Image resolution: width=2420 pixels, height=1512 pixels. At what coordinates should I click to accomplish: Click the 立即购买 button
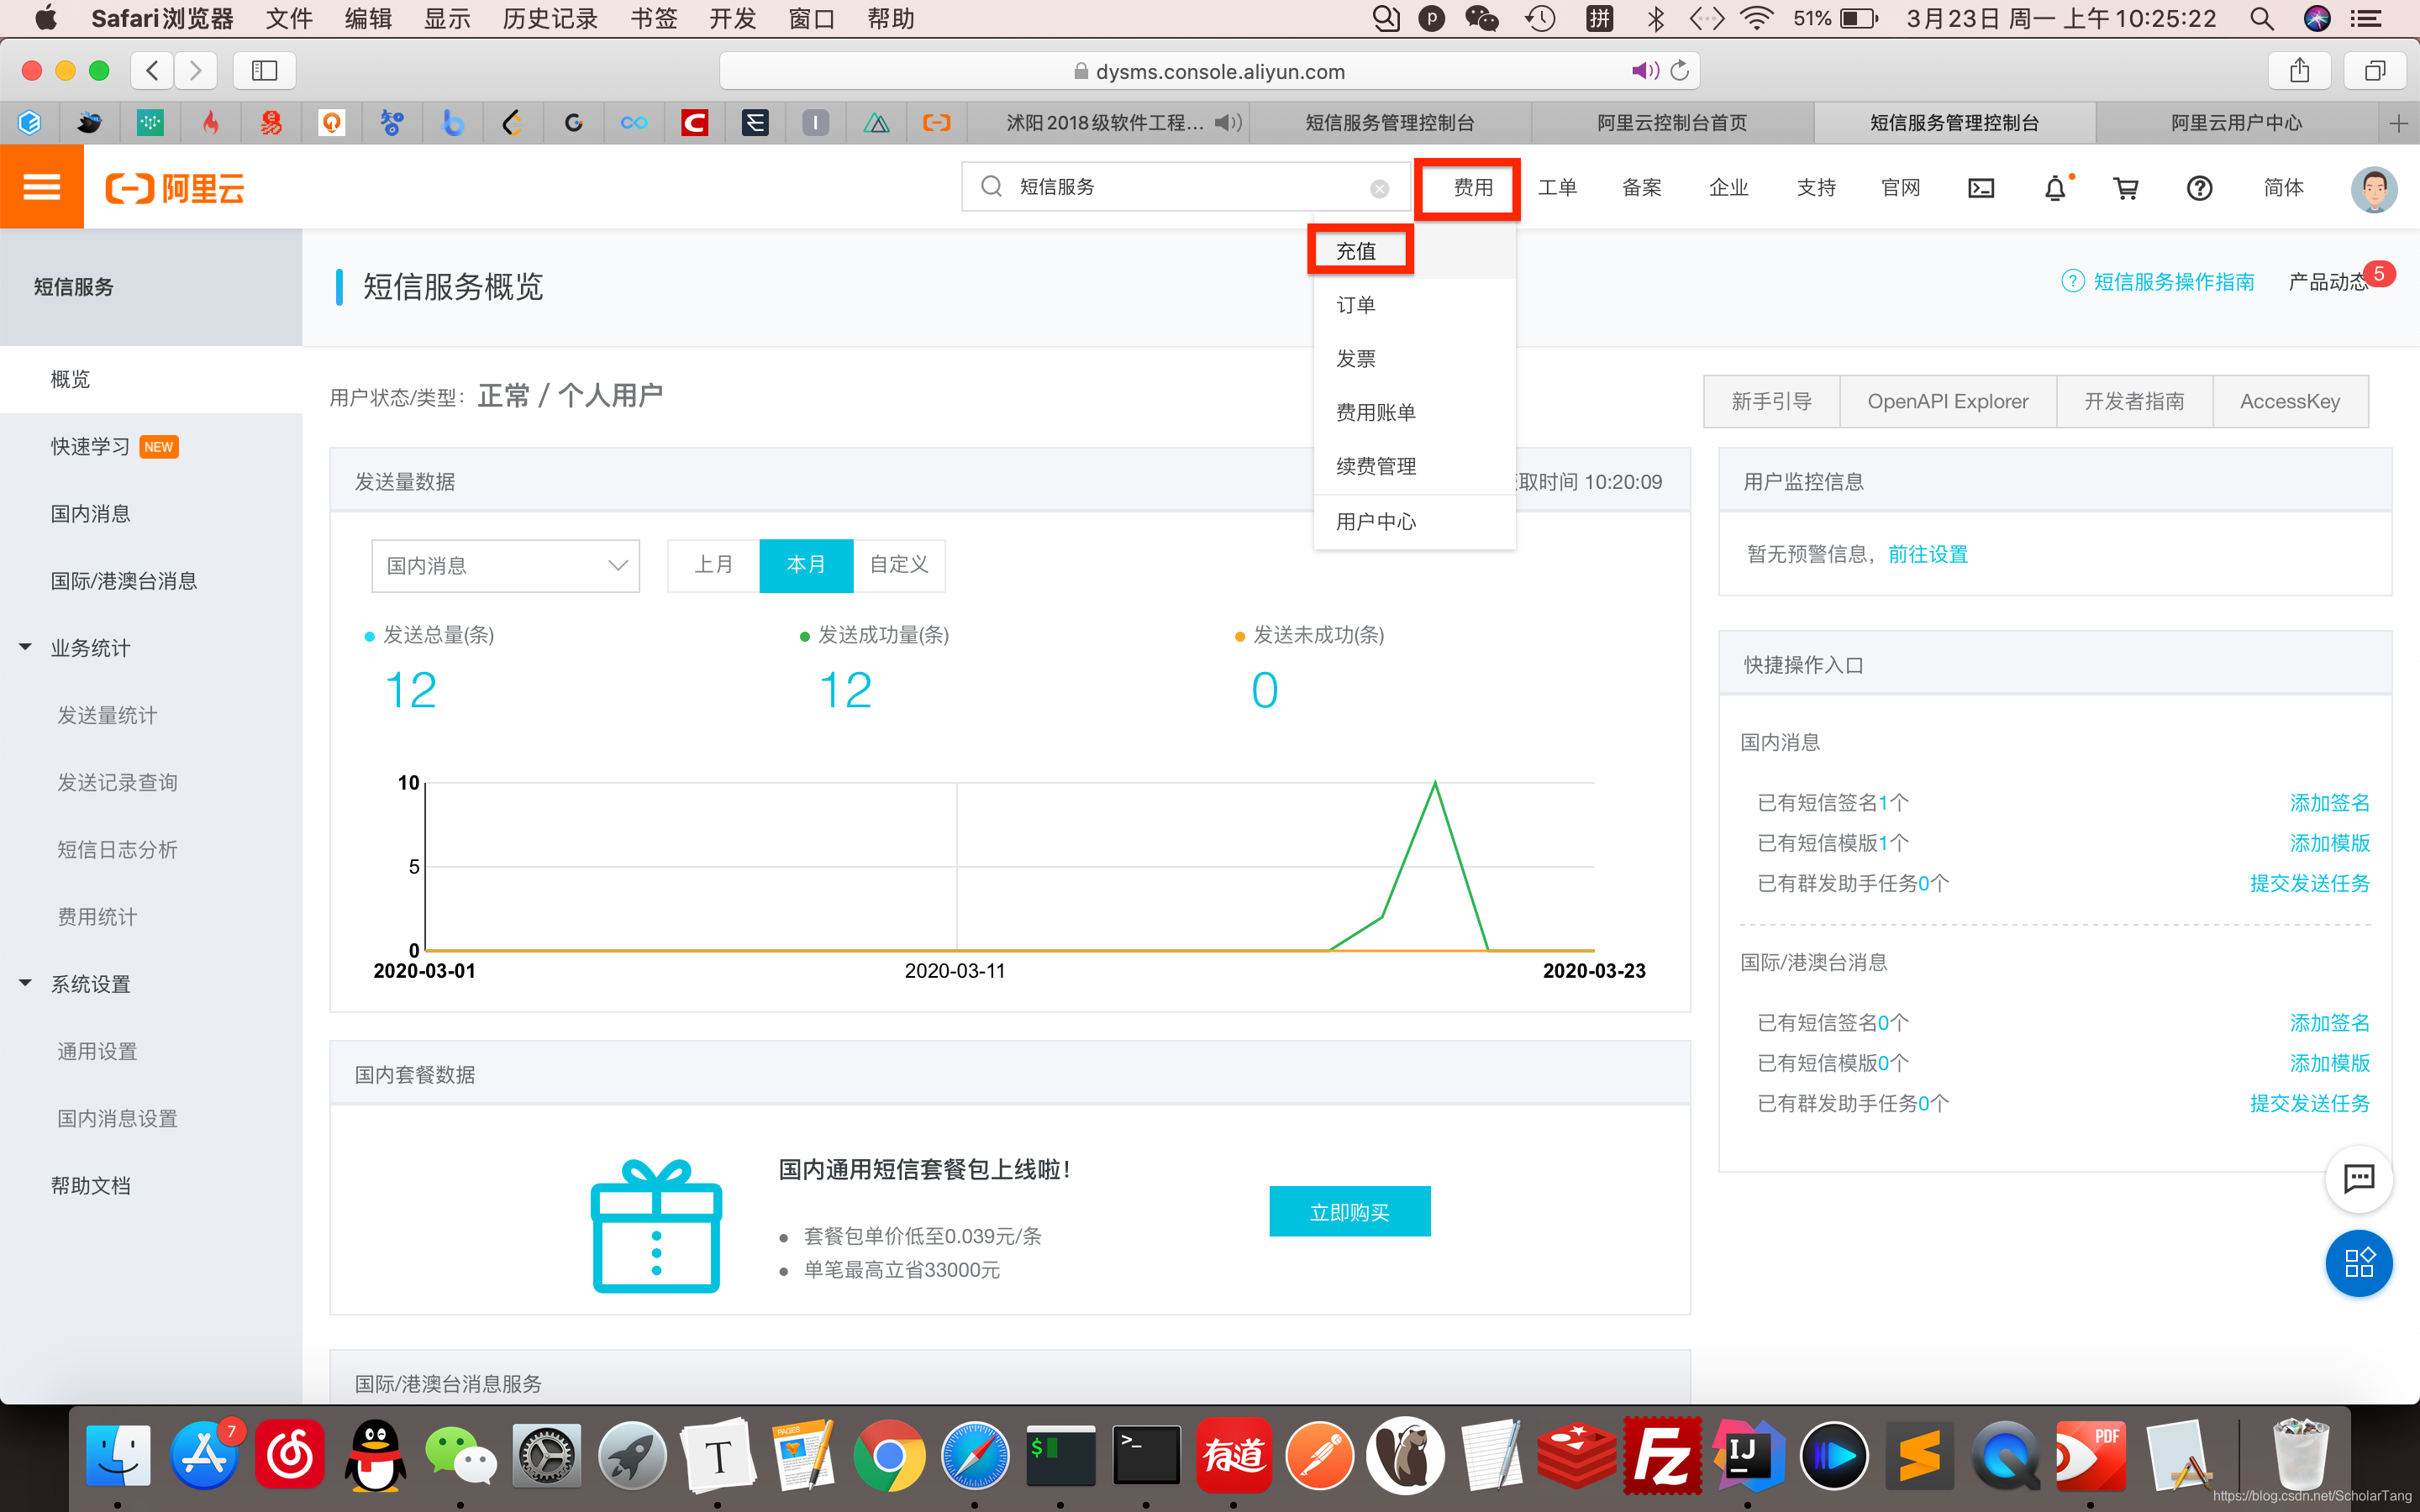(1349, 1212)
